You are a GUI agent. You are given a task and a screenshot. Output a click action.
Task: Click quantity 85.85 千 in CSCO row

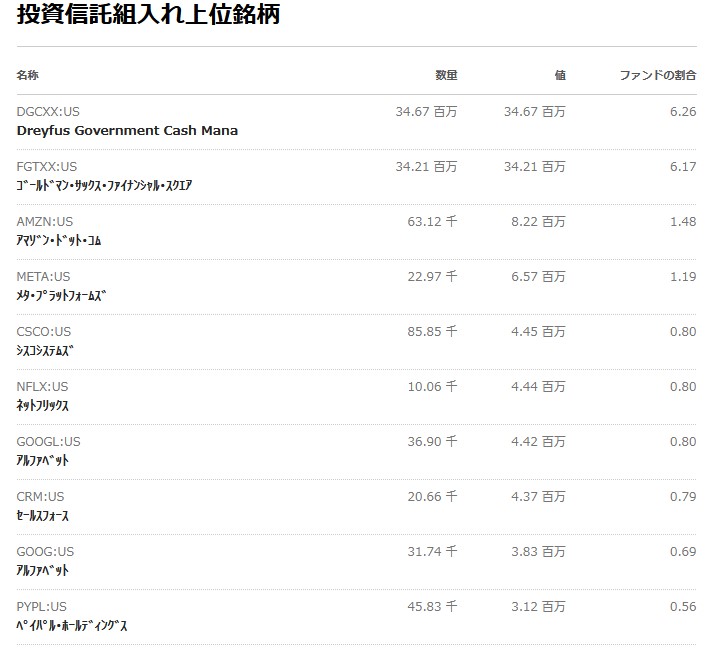(432, 332)
